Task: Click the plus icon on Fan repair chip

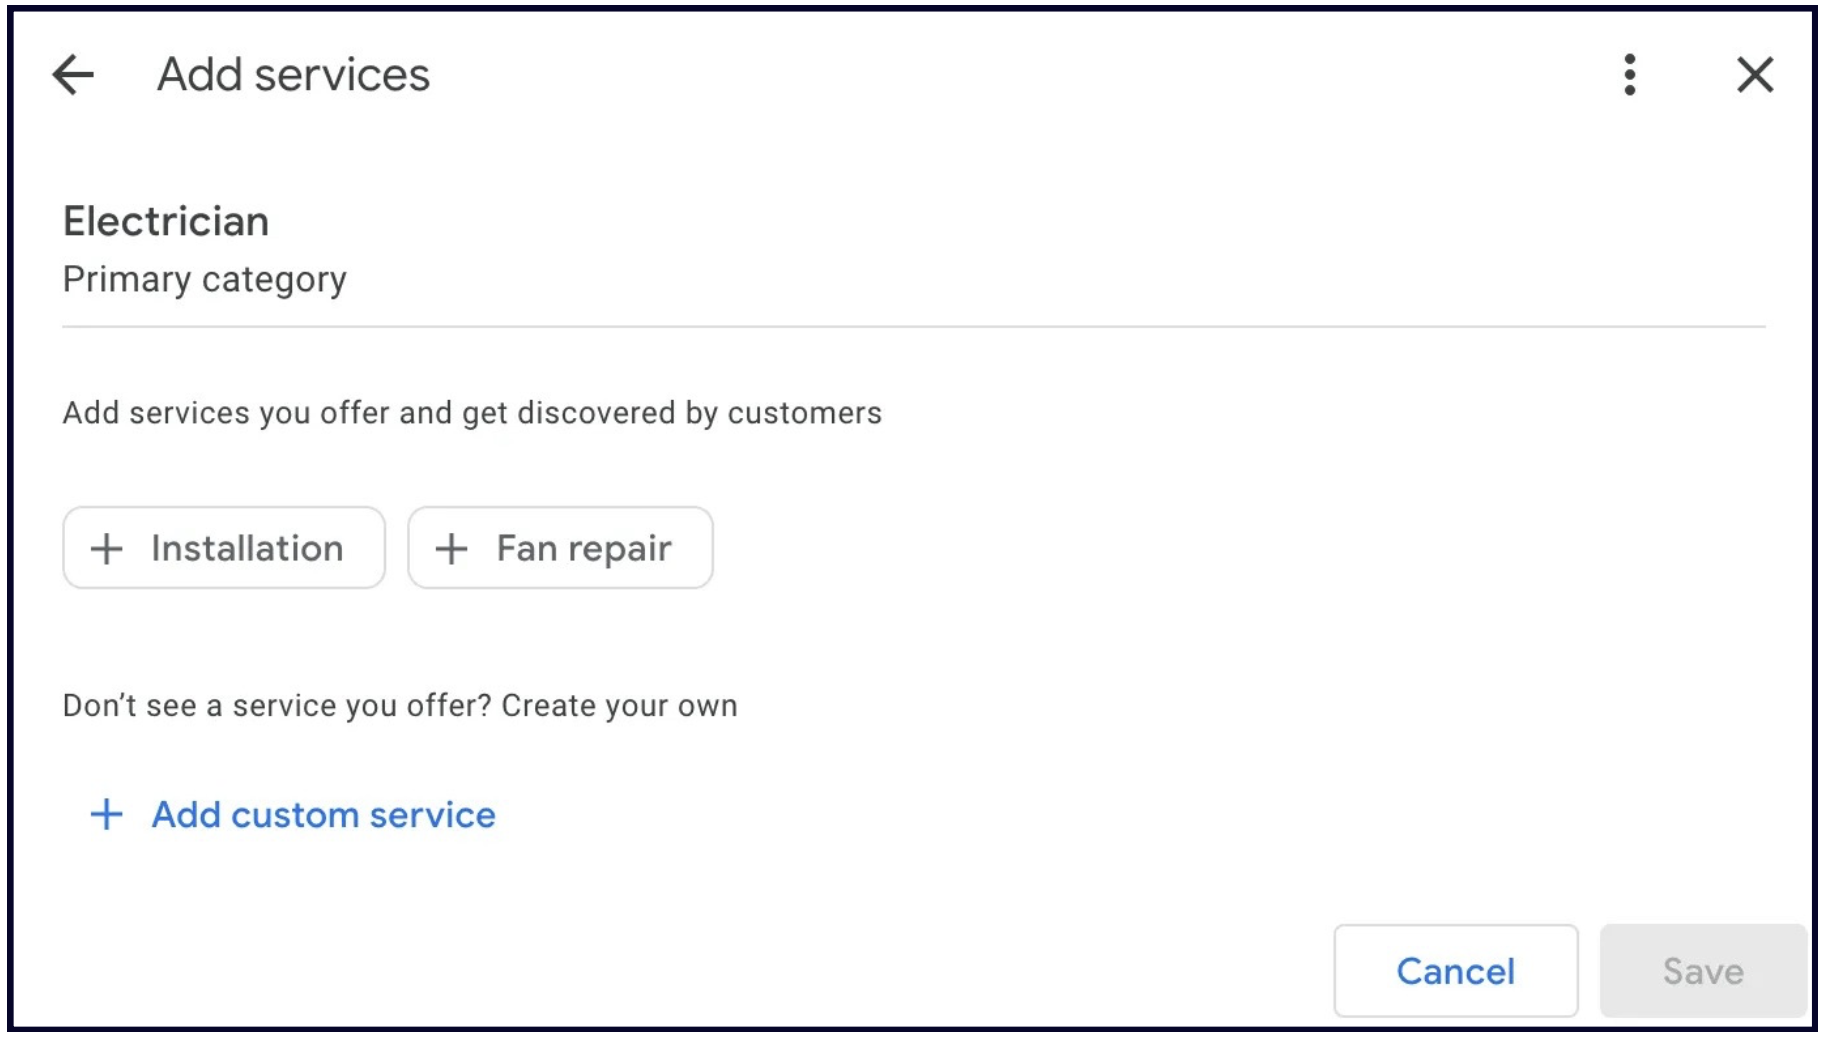Action: (452, 549)
